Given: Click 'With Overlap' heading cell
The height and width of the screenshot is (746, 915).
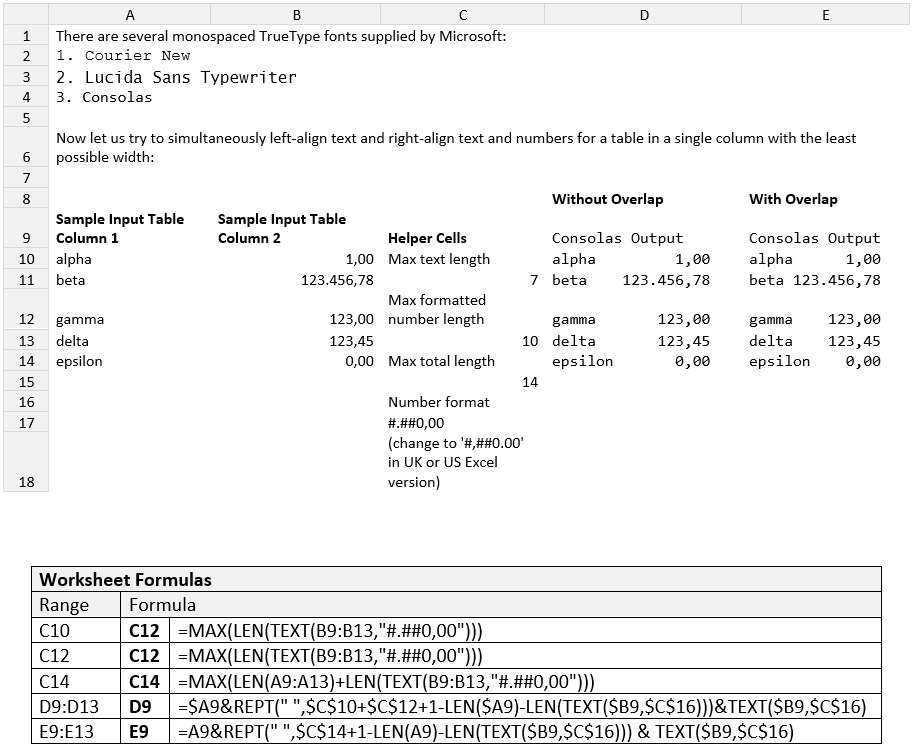Looking at the screenshot, I should [793, 199].
